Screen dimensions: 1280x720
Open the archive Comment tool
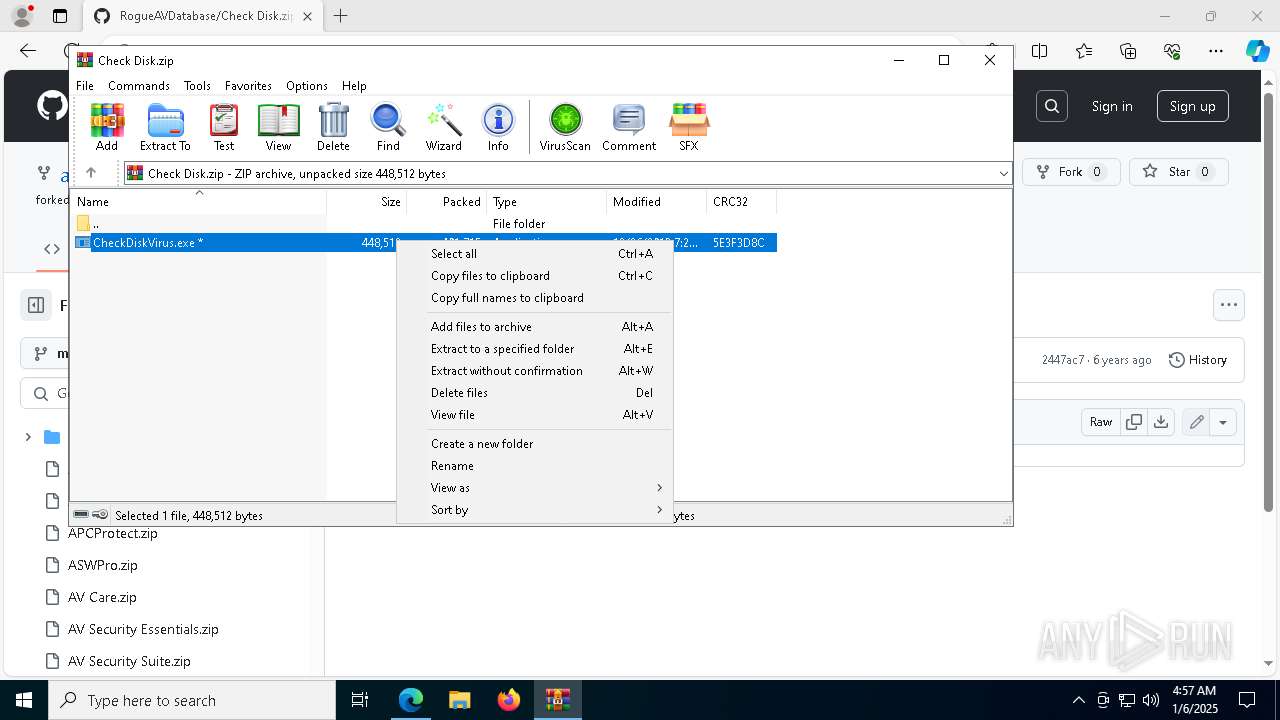click(x=629, y=127)
